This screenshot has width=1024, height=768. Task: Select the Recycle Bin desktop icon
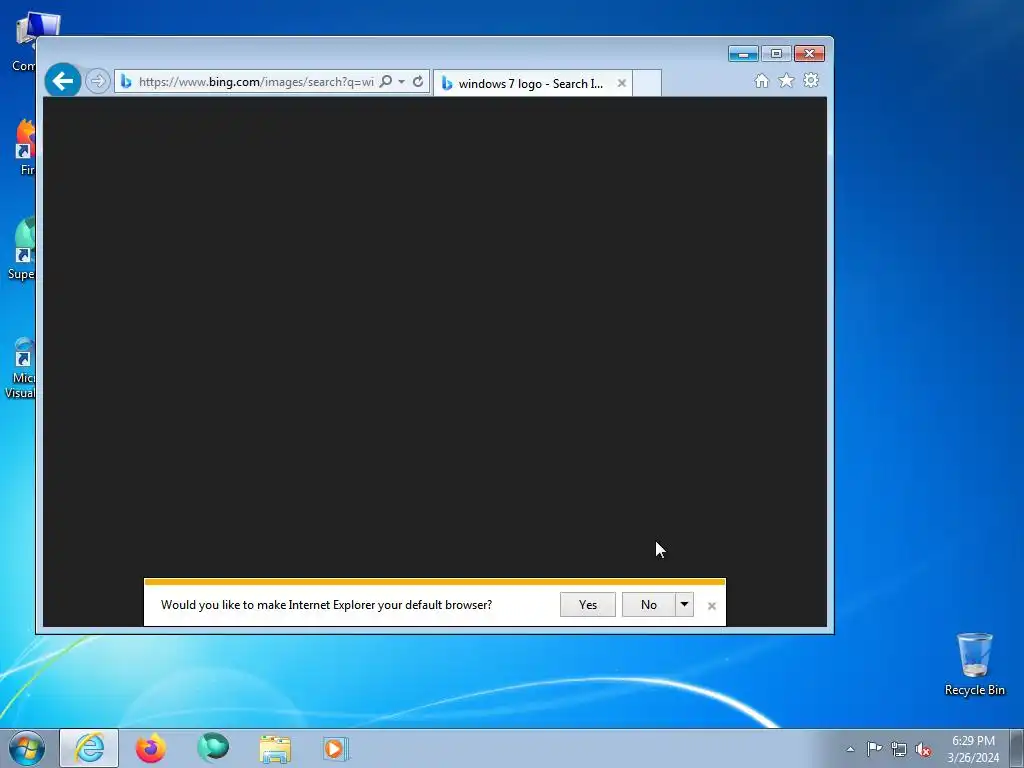coord(974,665)
